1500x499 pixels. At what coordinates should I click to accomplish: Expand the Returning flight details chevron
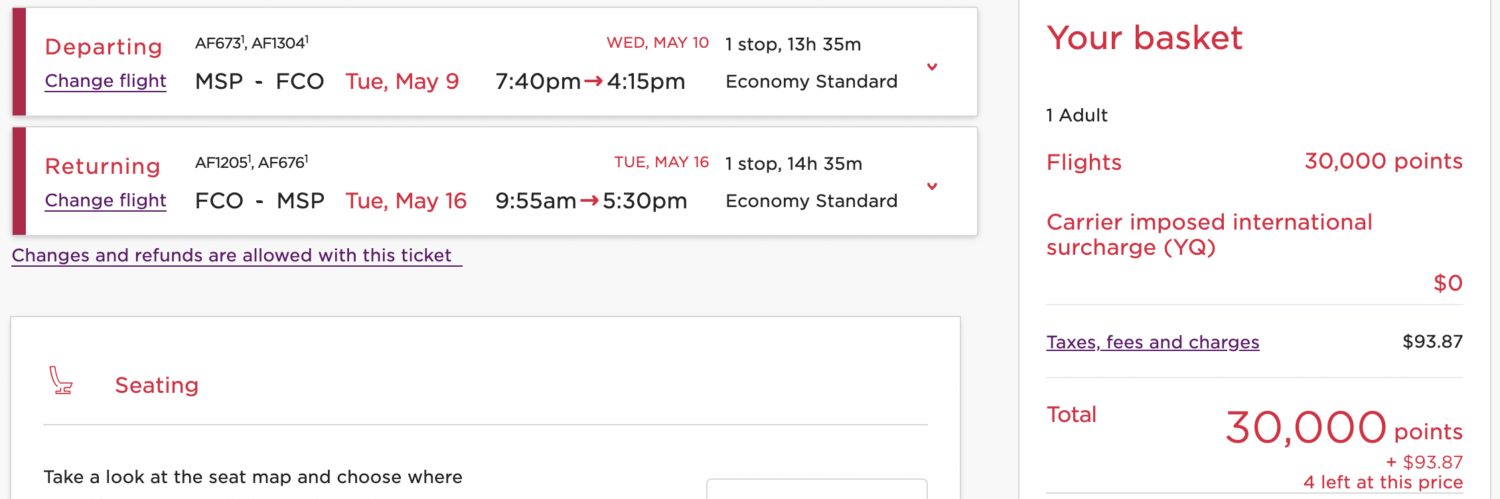coord(932,186)
